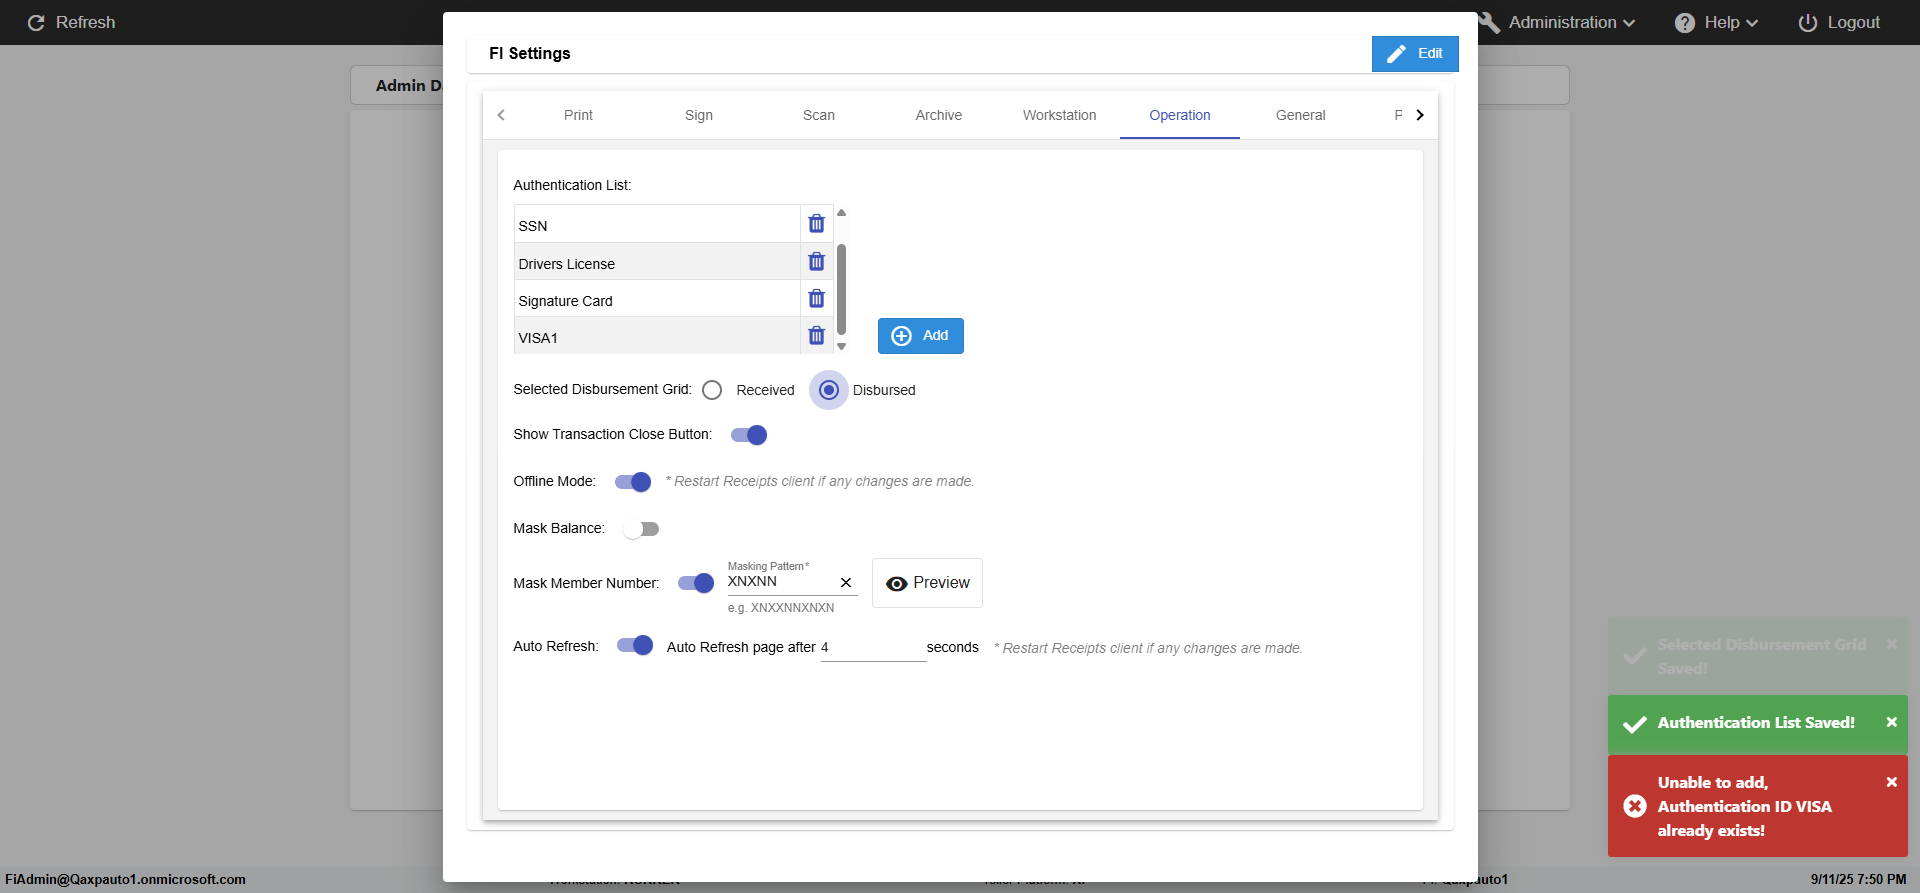Image resolution: width=1920 pixels, height=893 pixels.
Task: Remove Signature Card using its trash icon
Action: point(816,299)
